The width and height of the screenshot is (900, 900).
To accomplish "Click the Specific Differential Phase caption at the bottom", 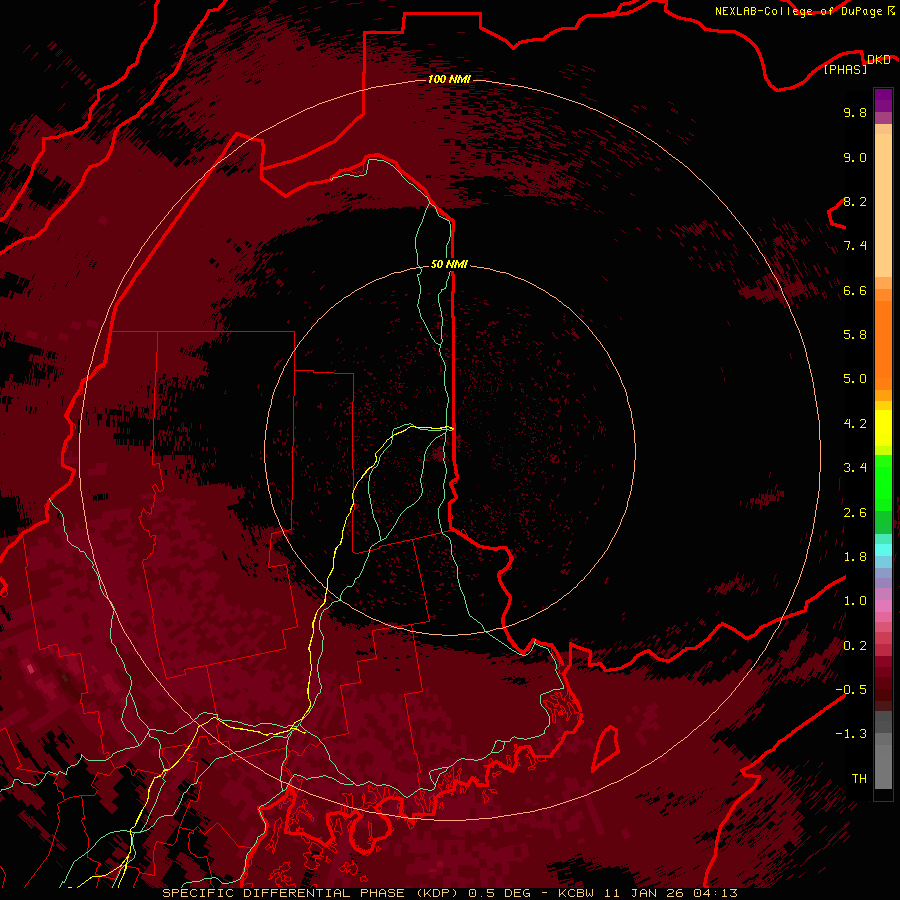I will pyautogui.click(x=449, y=893).
